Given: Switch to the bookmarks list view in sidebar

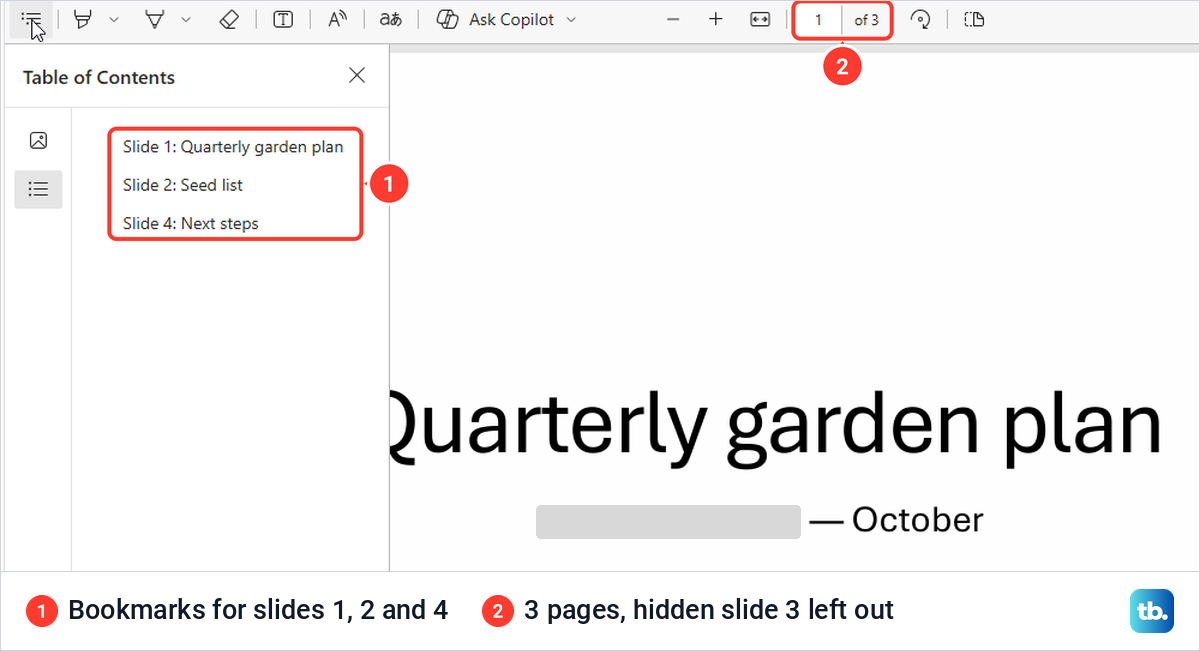Looking at the screenshot, I should coord(38,189).
